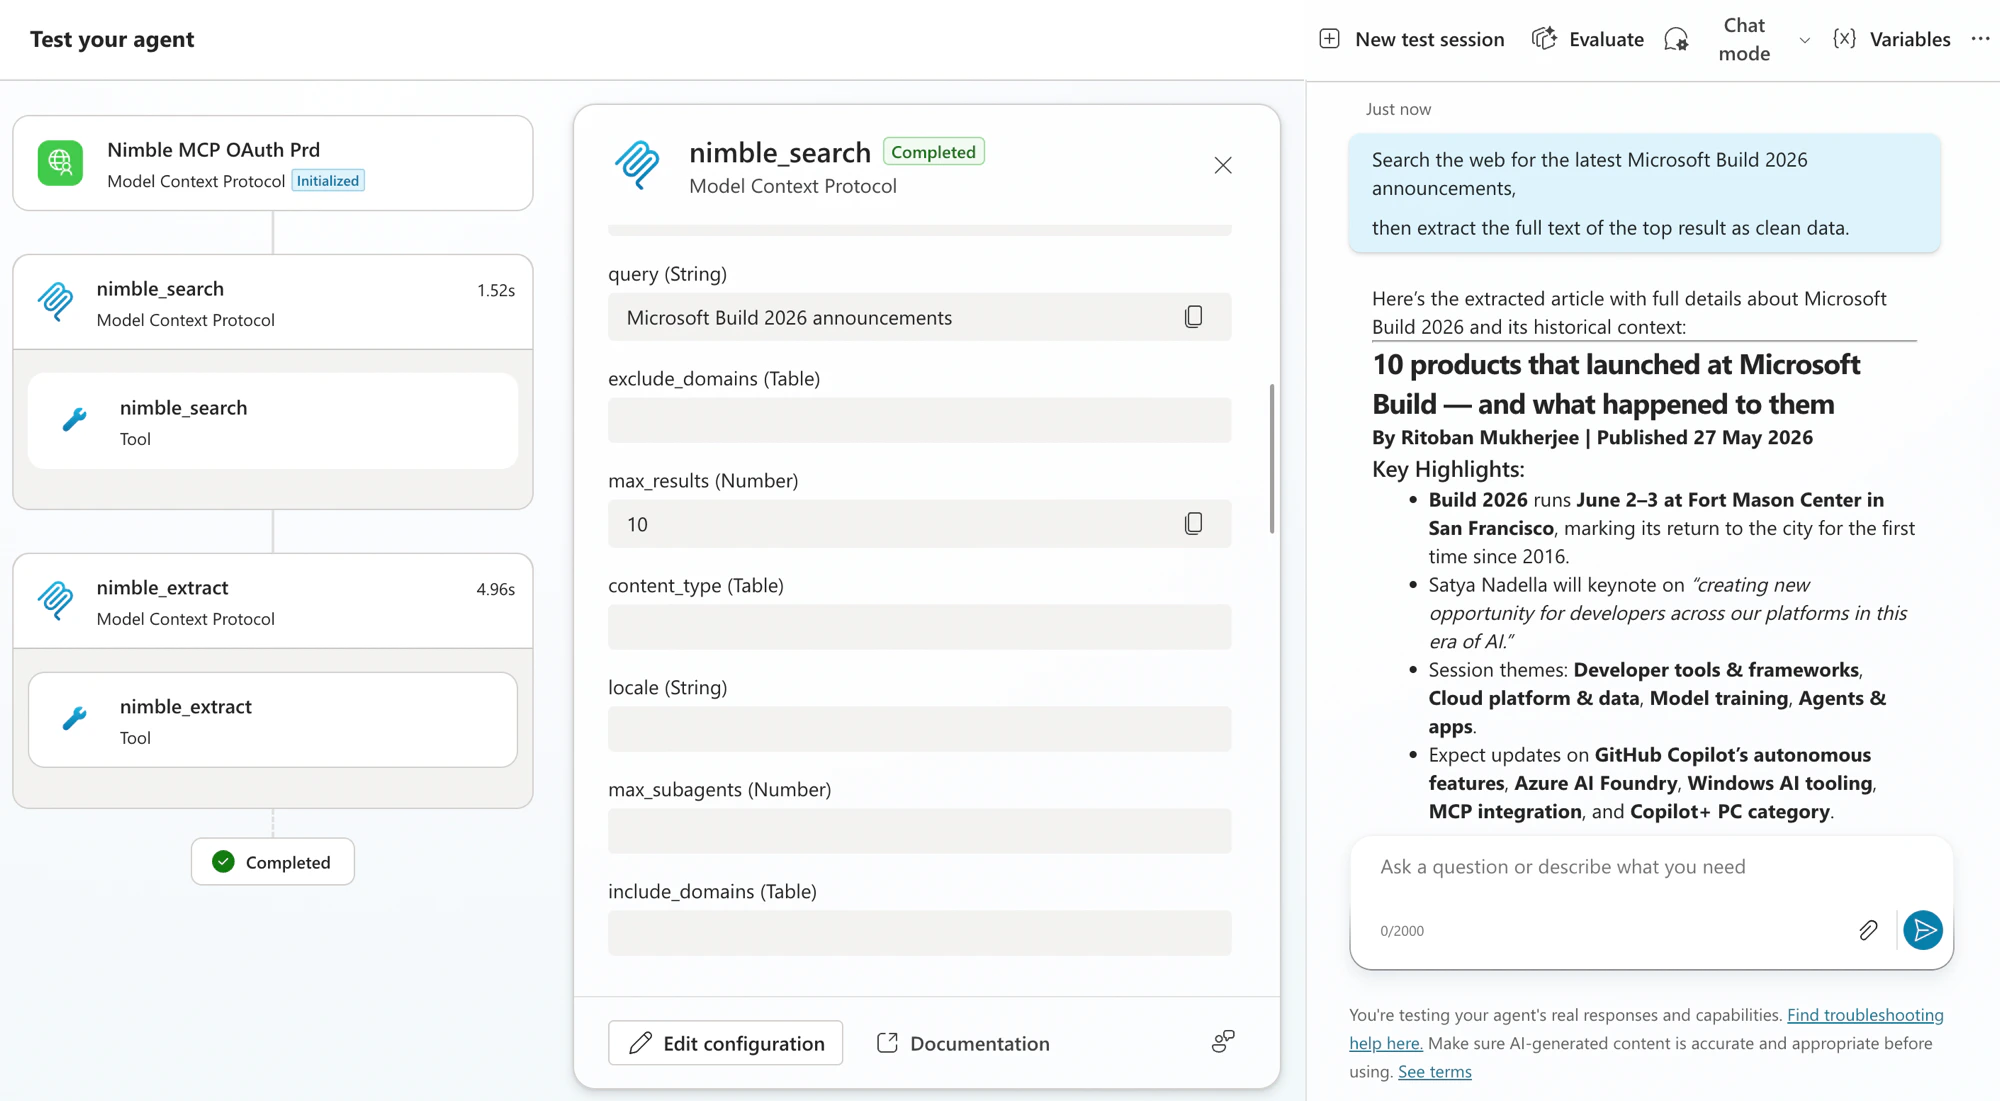Click the Key Highlights heading
This screenshot has width=2000, height=1101.
coord(1448,469)
